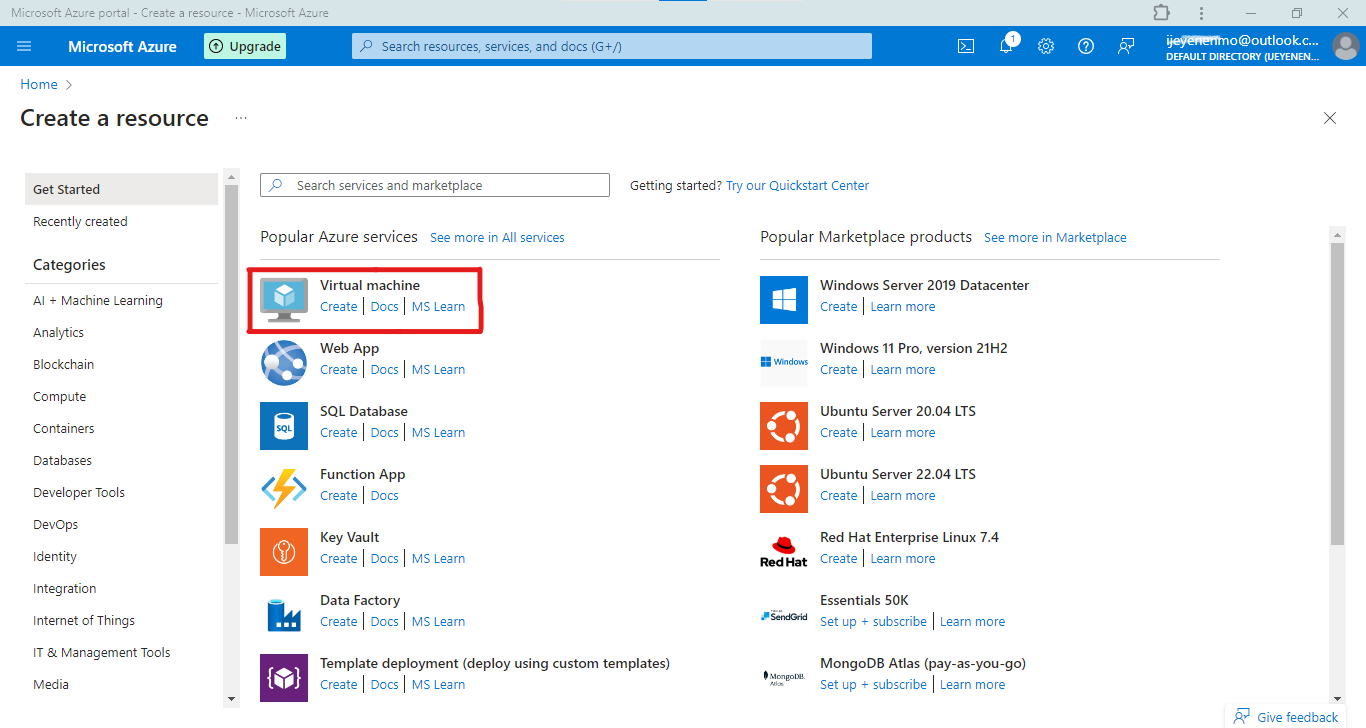The width and height of the screenshot is (1366, 728).
Task: Click the top bar feedback icon
Action: pyautogui.click(x=1126, y=46)
